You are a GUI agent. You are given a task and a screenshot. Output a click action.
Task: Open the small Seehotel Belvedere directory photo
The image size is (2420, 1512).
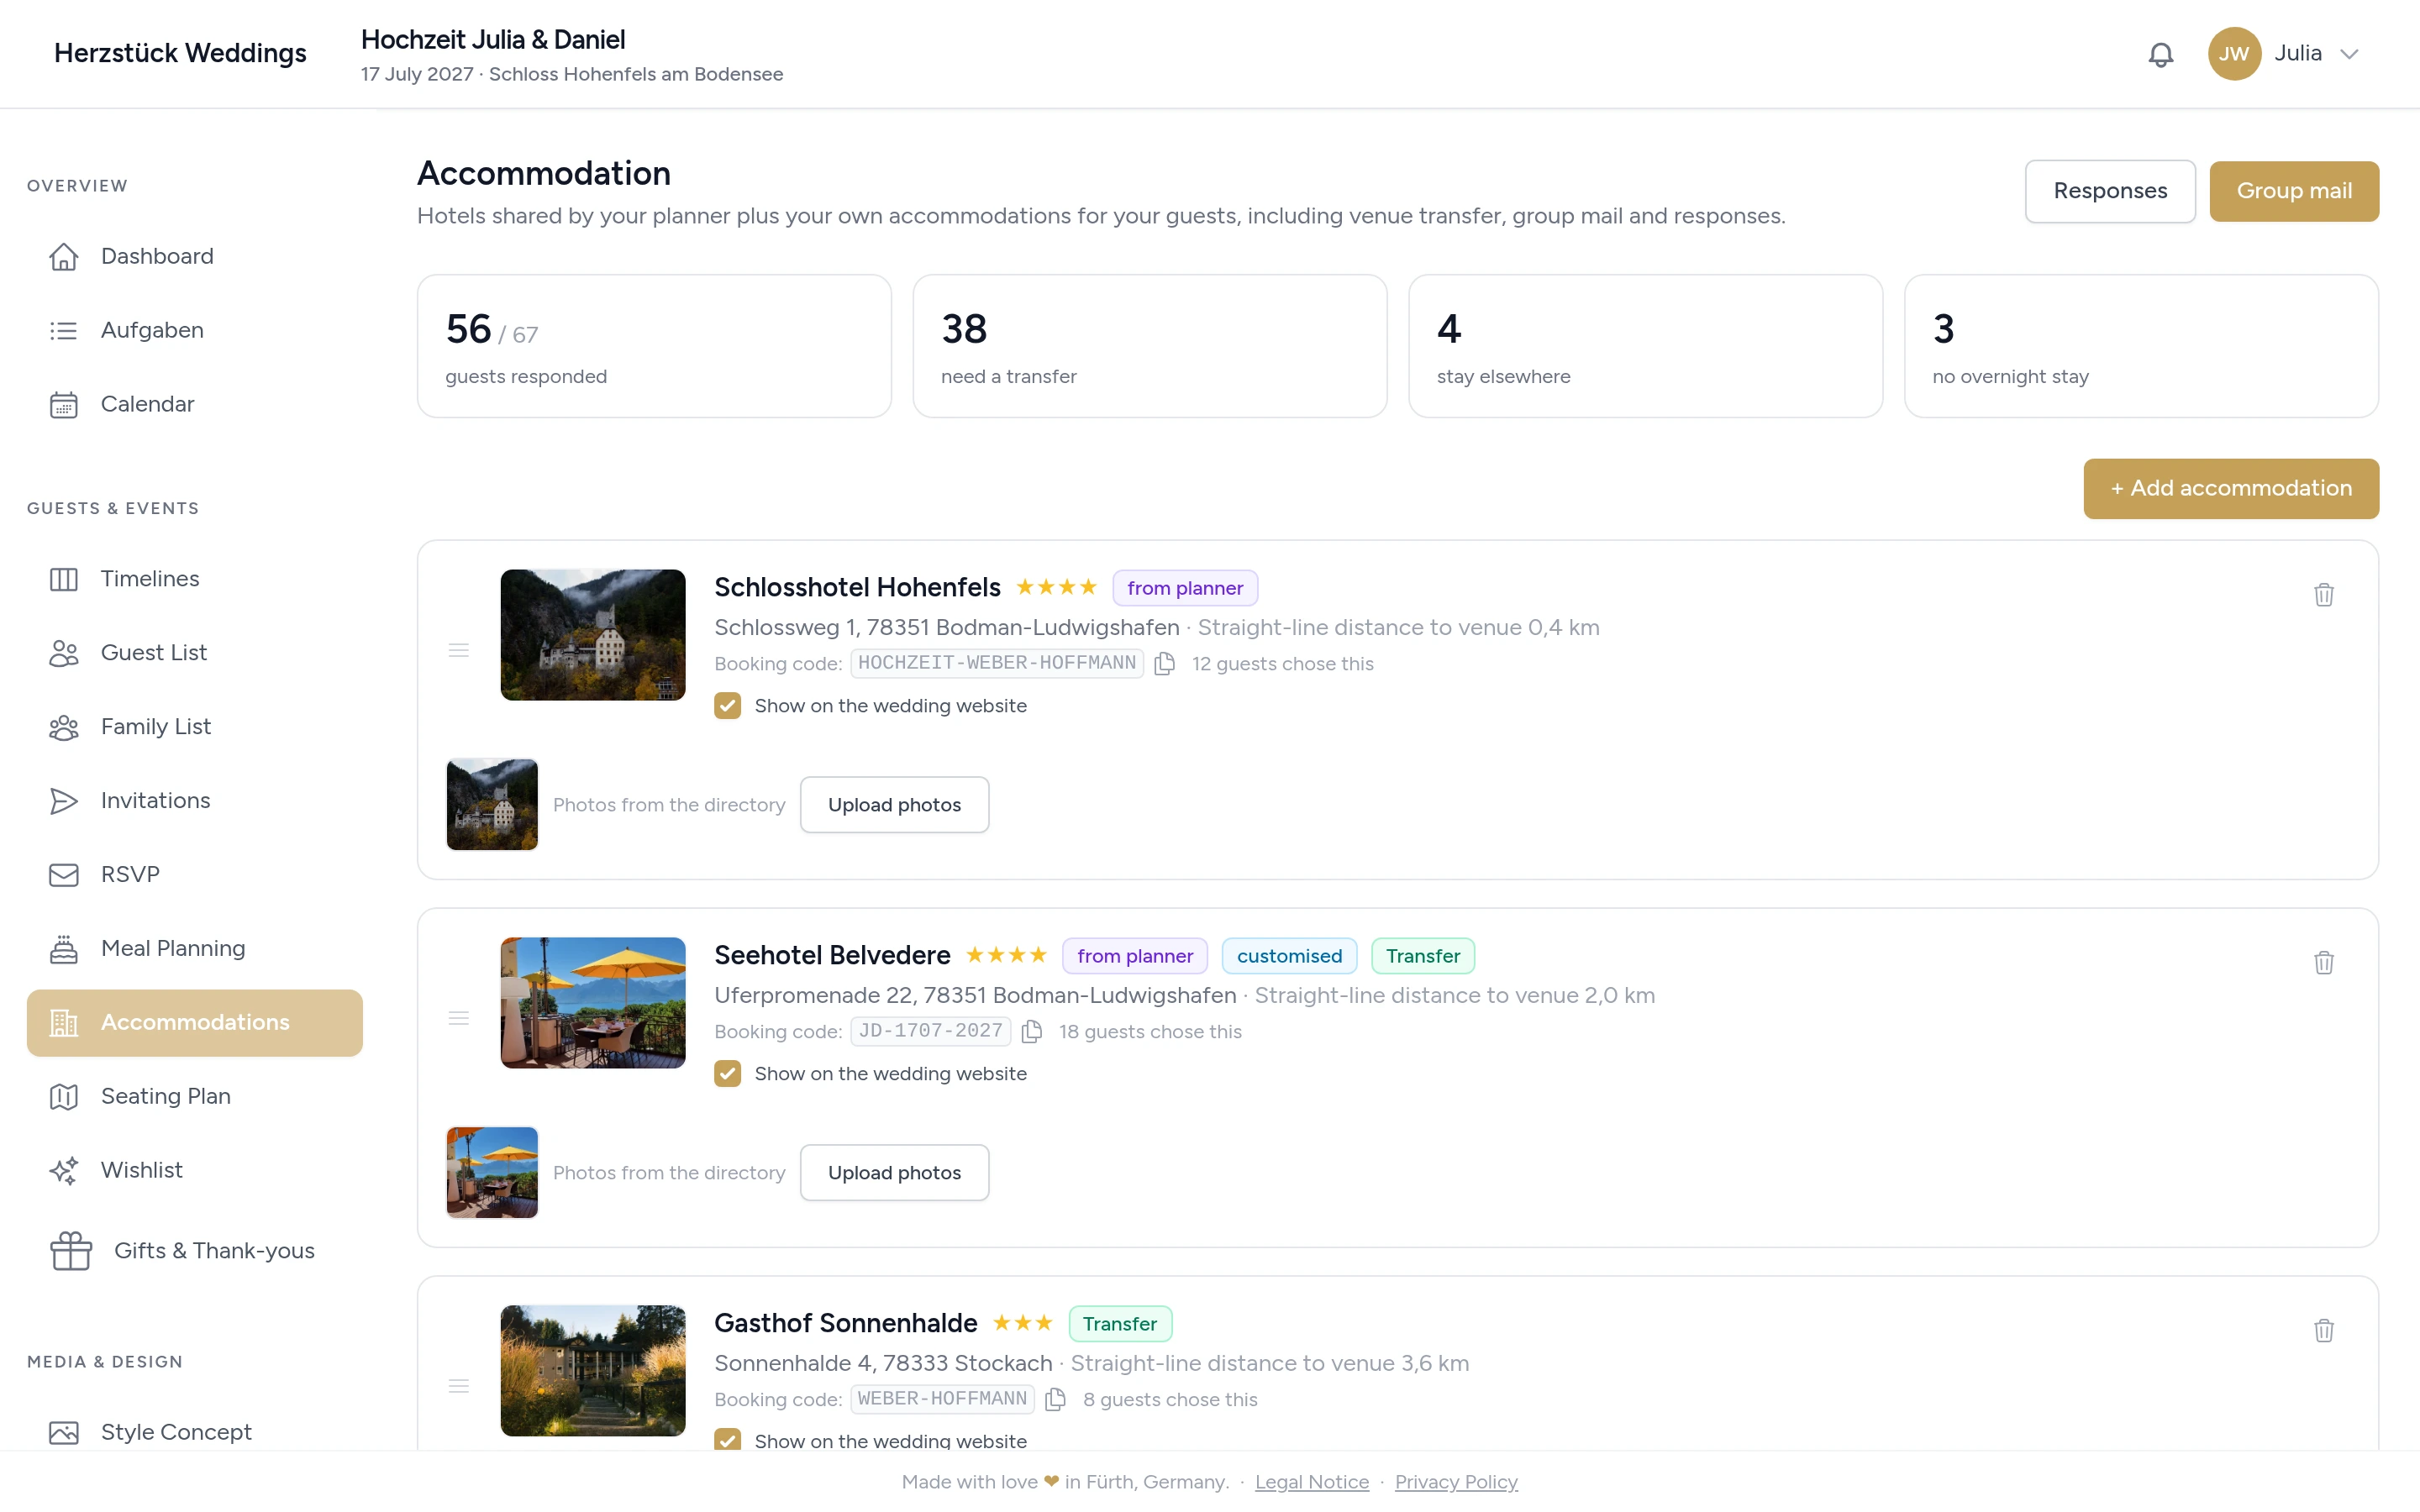click(x=492, y=1173)
